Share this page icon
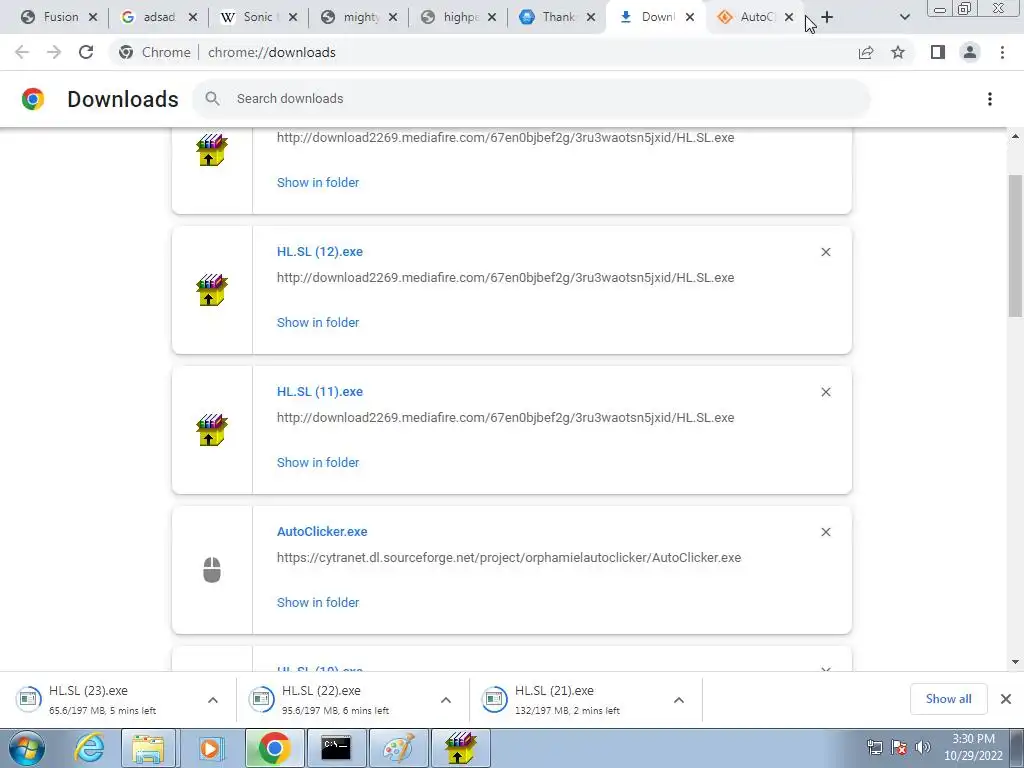The width and height of the screenshot is (1024, 768). 866,52
